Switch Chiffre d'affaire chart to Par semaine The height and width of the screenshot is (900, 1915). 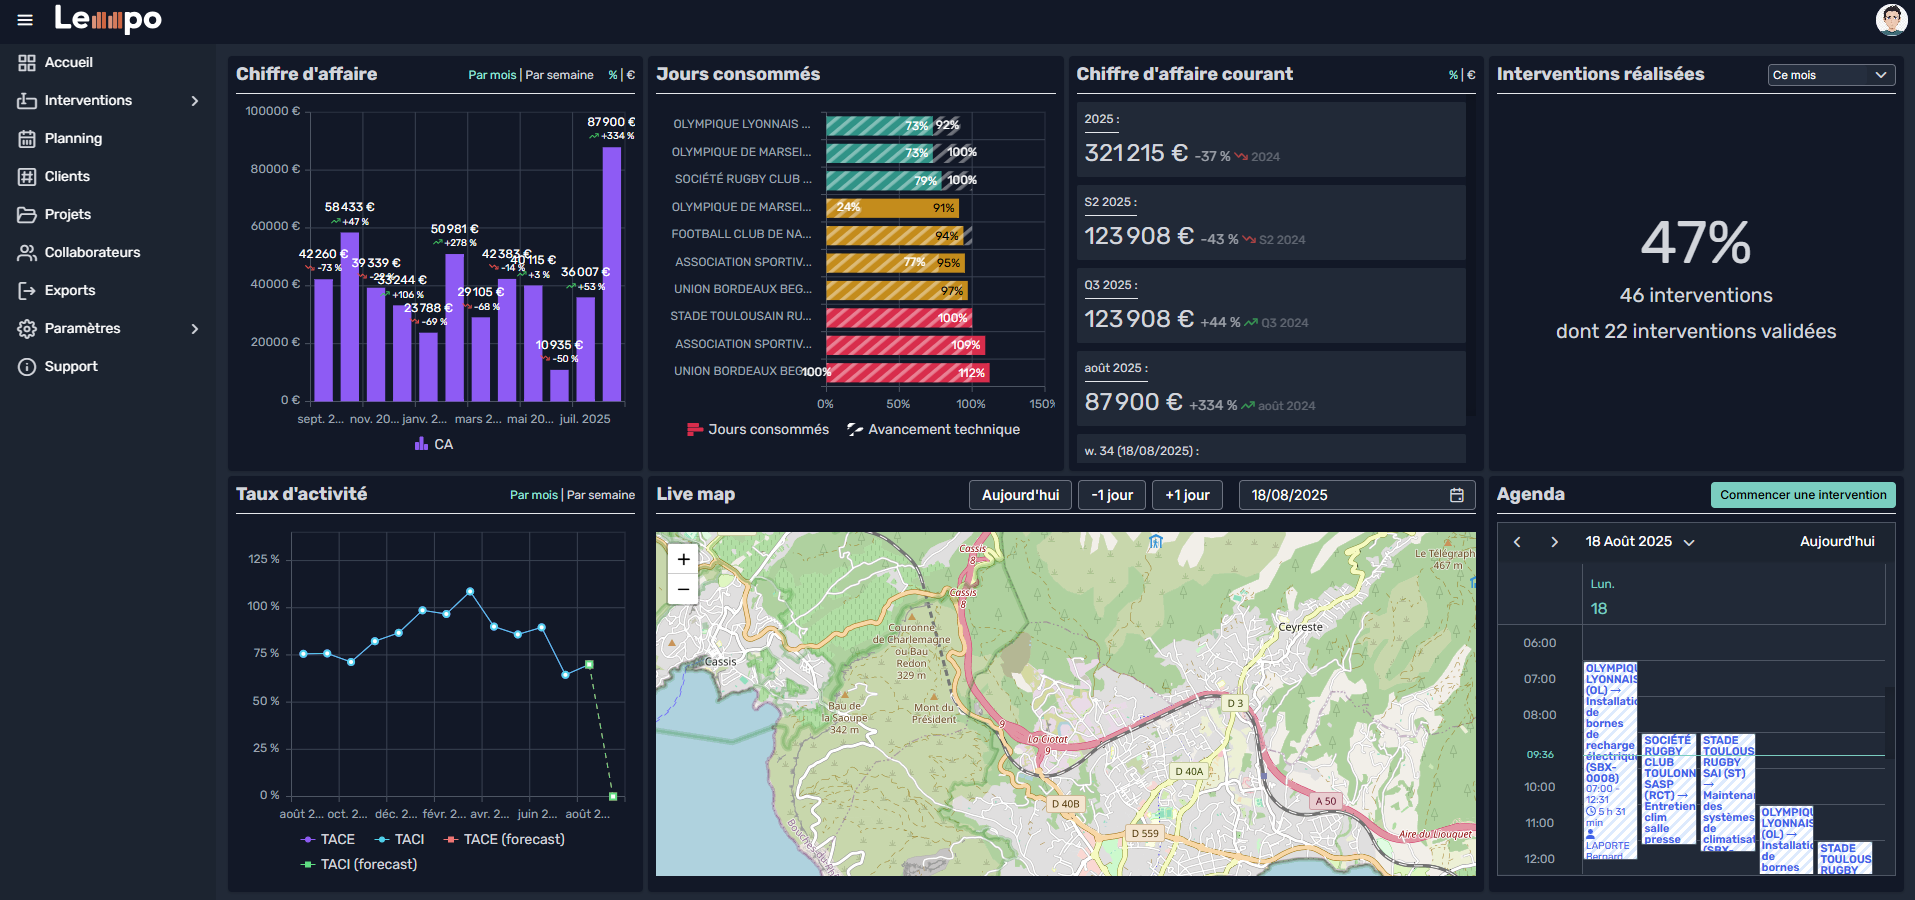coord(559,75)
